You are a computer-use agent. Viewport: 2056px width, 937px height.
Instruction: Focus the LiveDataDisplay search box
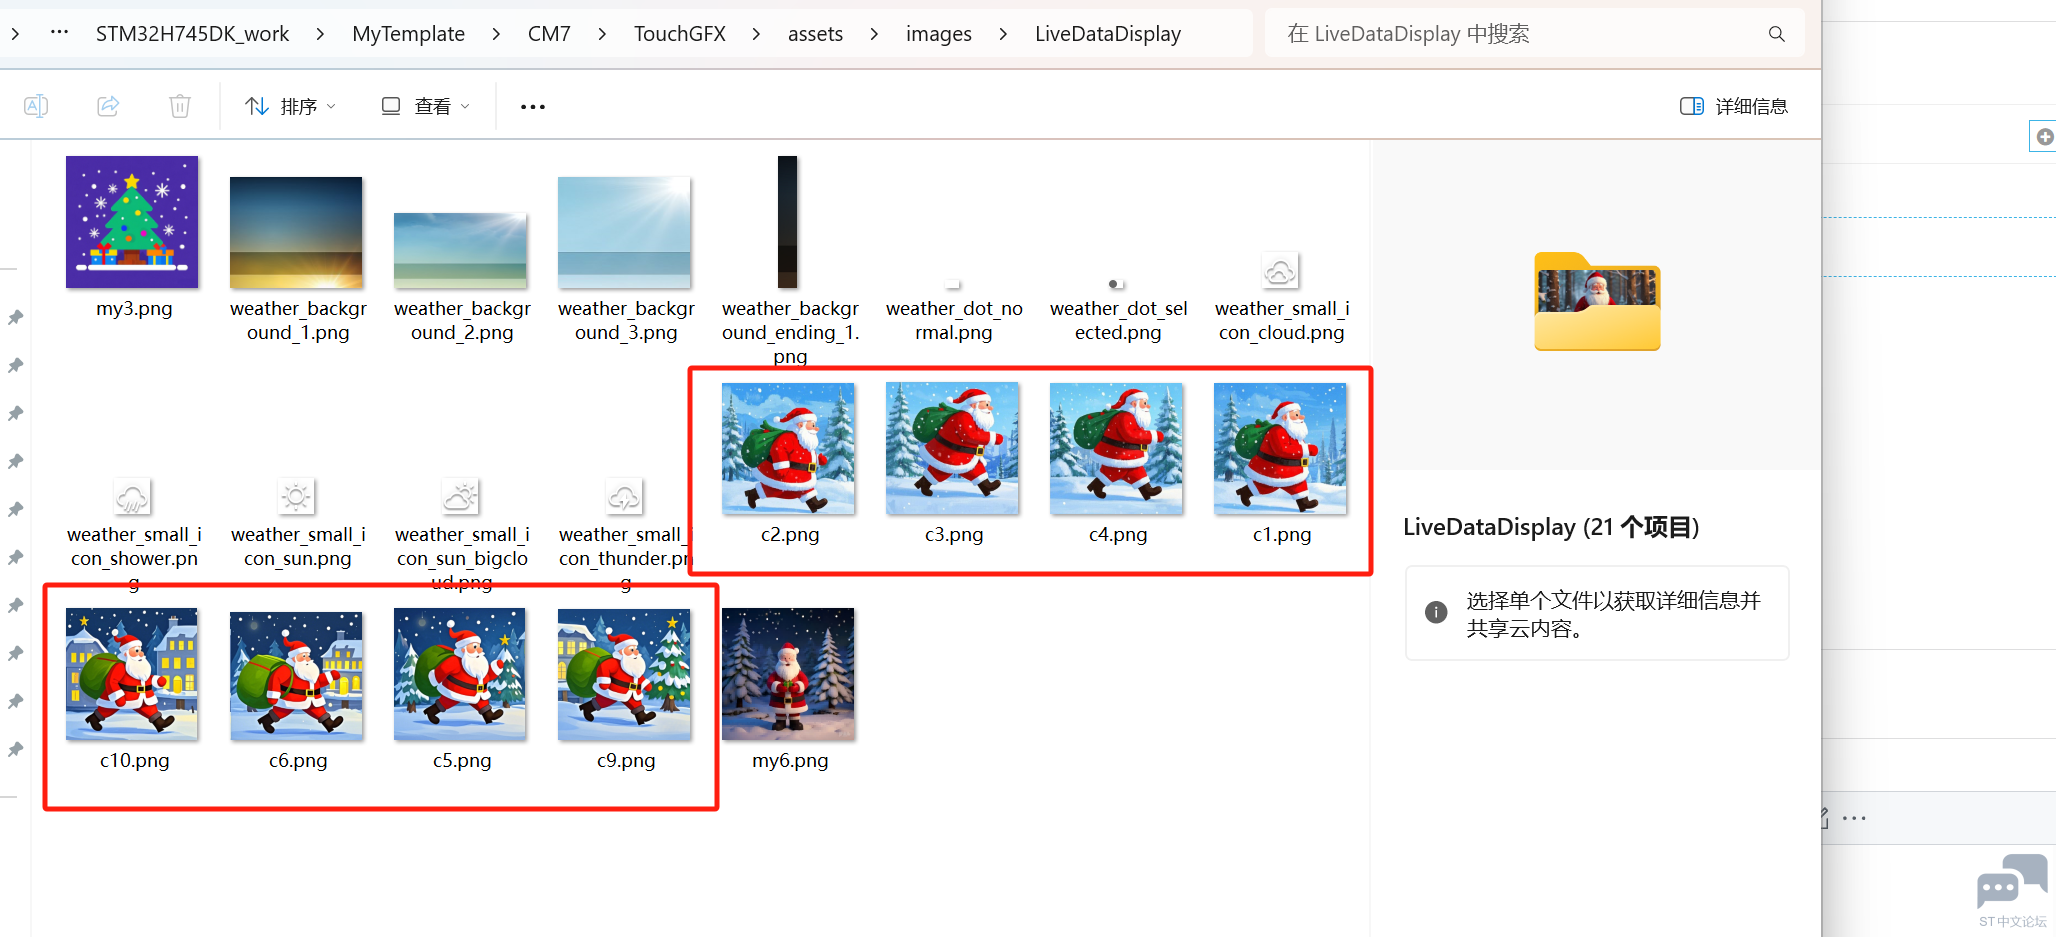click(1534, 34)
